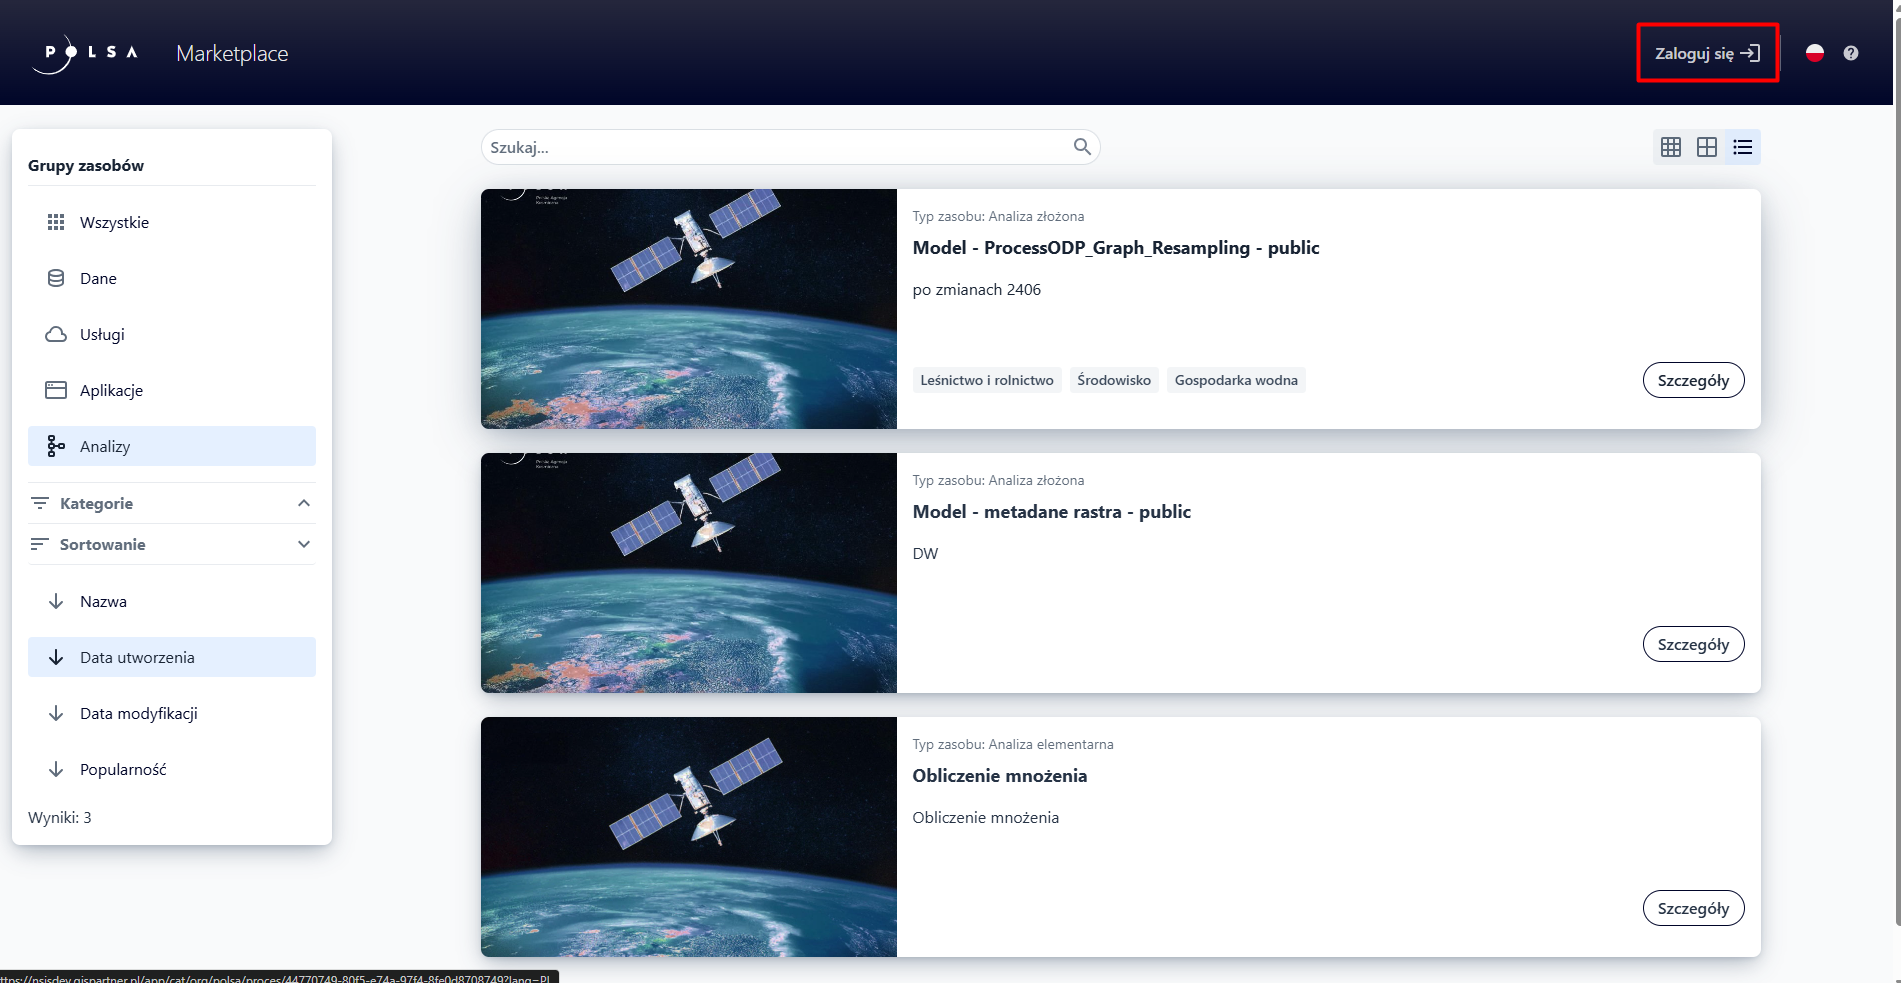Viewport: 1901px width, 983px height.
Task: Click Gospodarka wodna tag
Action: [1236, 380]
